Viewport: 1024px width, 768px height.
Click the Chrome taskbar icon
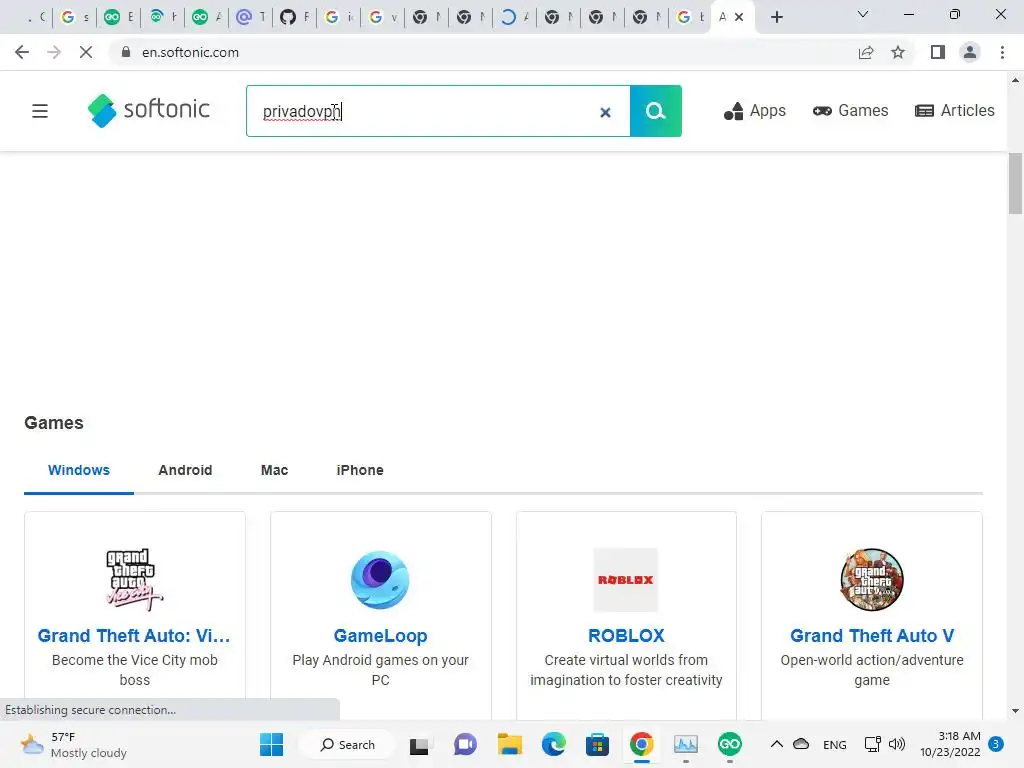tap(641, 744)
